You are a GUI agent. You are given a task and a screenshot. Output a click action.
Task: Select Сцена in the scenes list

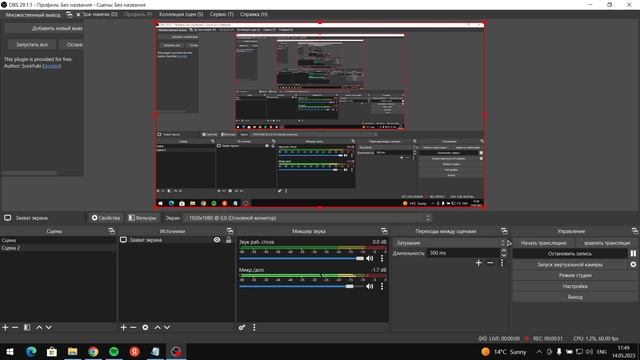point(58,240)
